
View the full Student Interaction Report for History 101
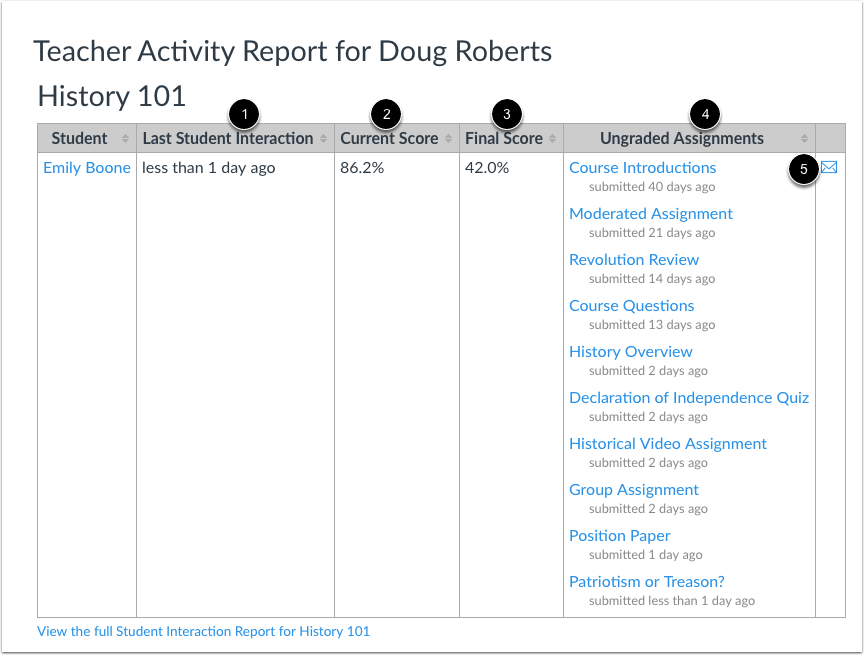point(202,631)
